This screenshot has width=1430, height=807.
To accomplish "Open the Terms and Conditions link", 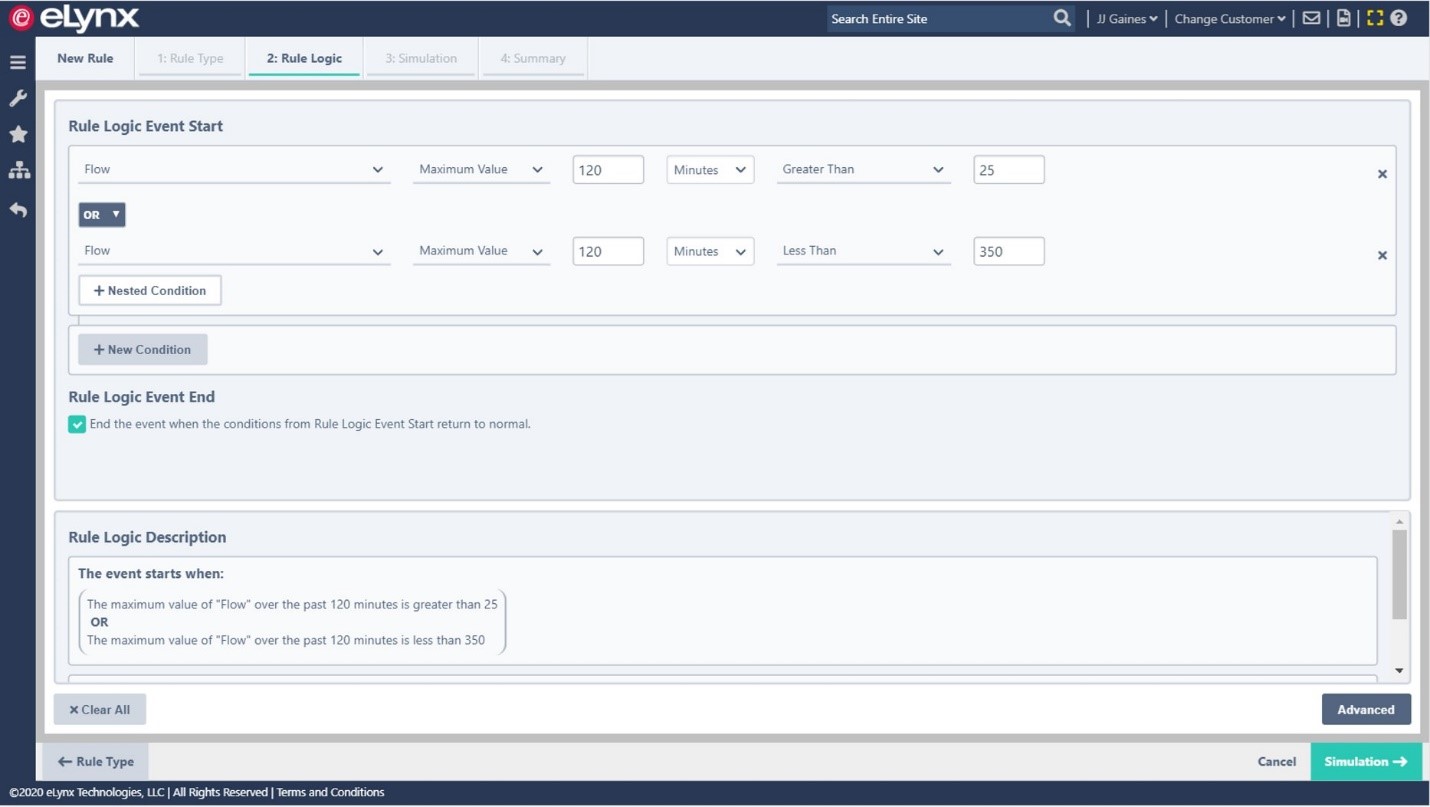I will [x=331, y=791].
